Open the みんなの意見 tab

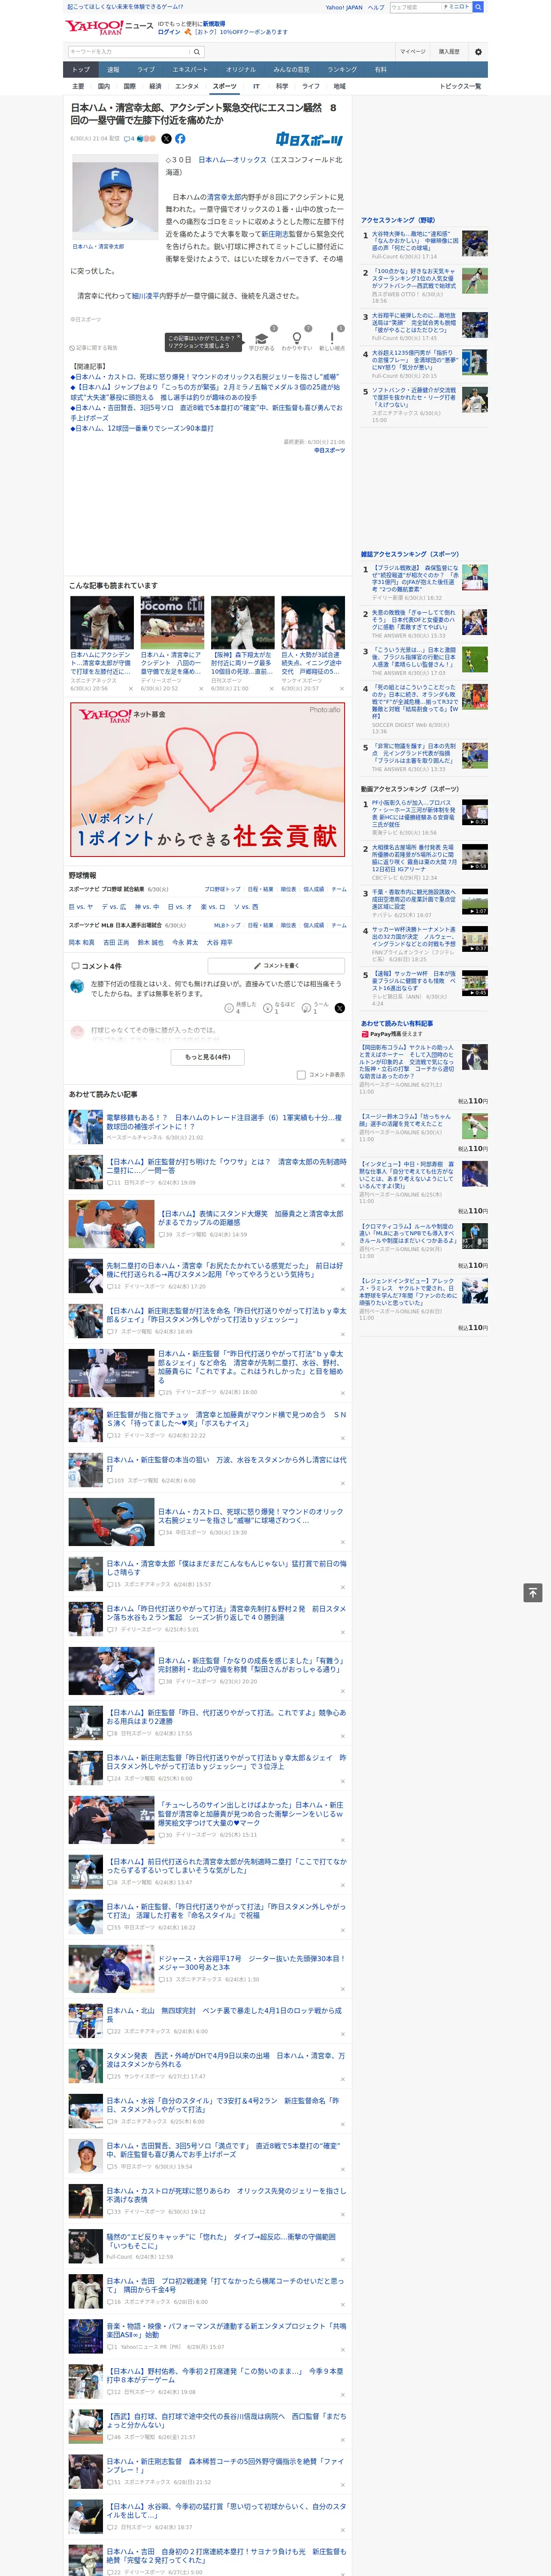tap(292, 70)
